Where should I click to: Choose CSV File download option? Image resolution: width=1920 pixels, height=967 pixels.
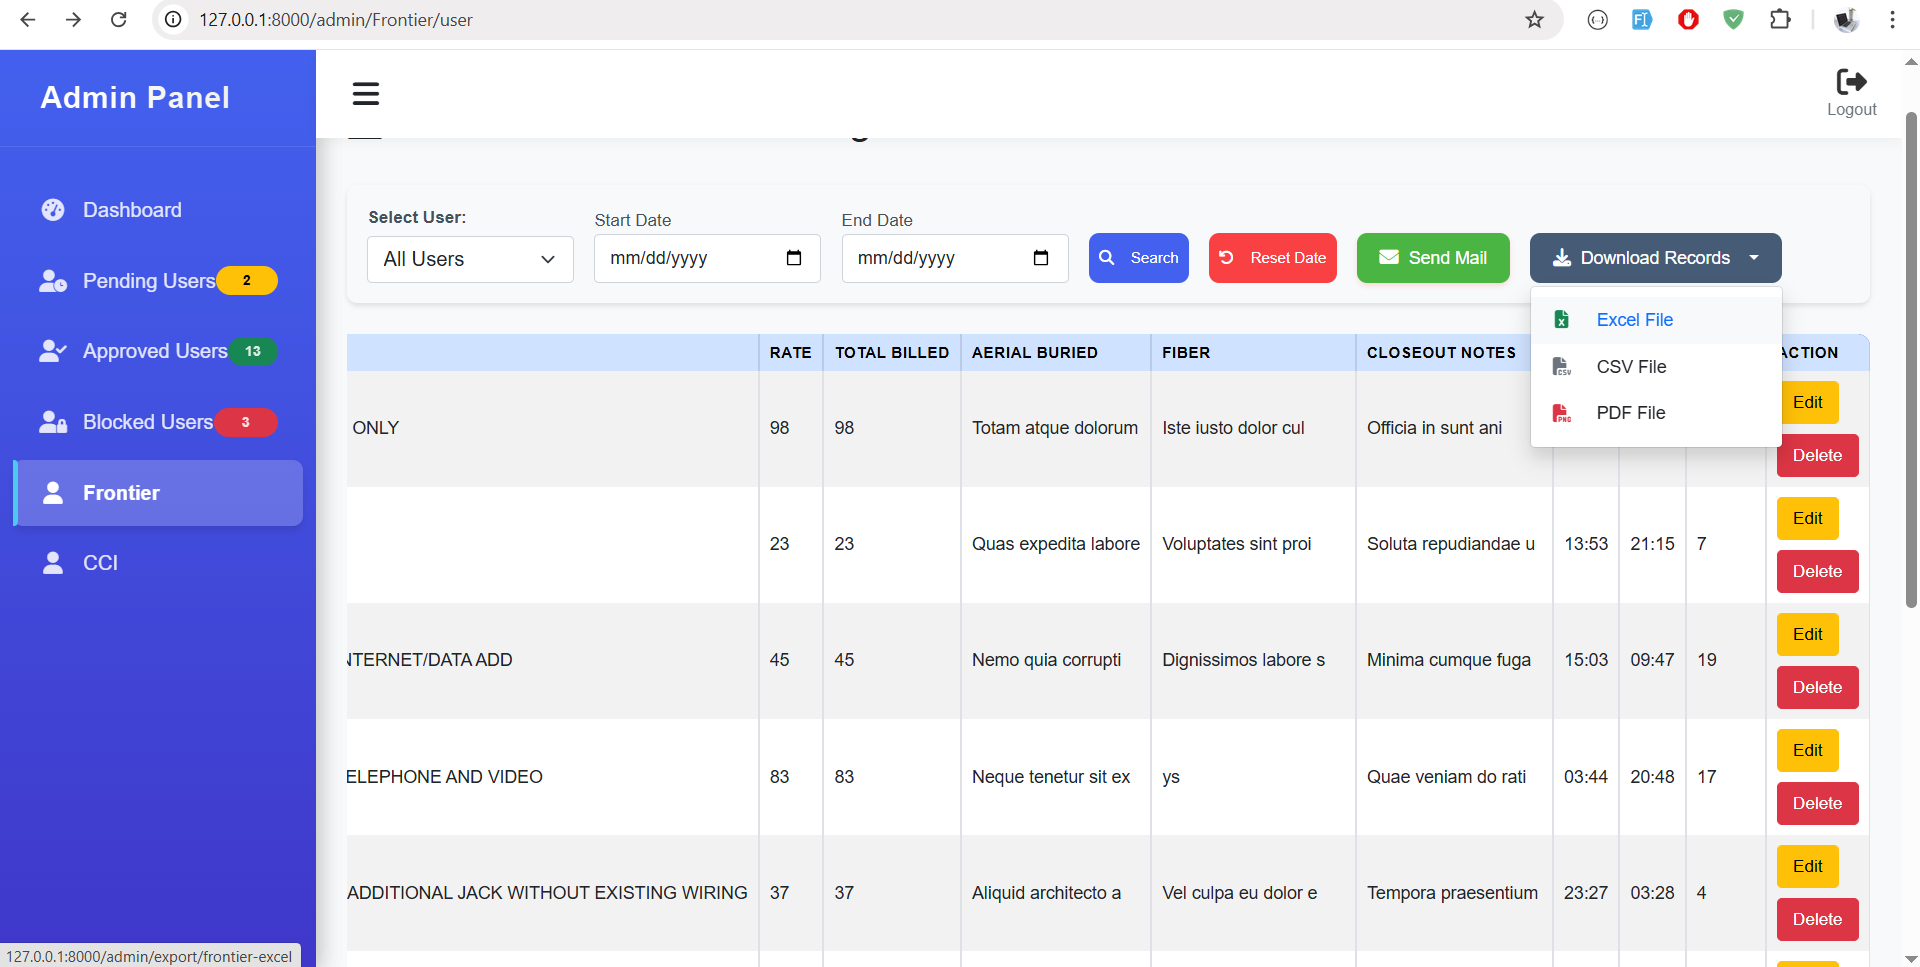pyautogui.click(x=1631, y=367)
